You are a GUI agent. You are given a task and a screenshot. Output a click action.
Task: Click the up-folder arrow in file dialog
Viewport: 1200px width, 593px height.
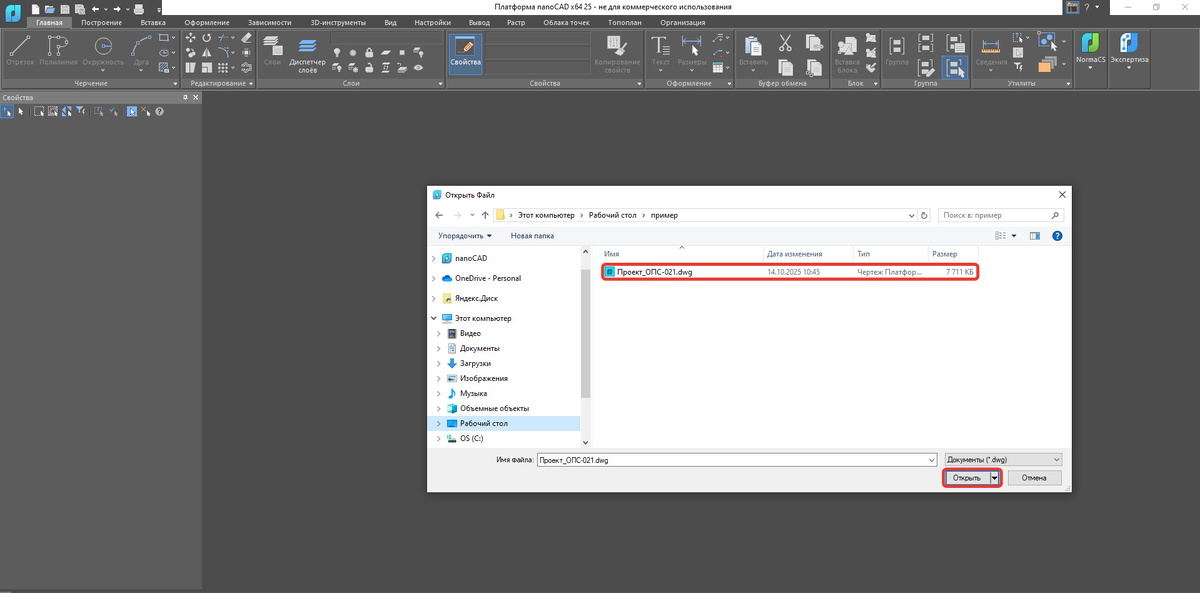[485, 215]
